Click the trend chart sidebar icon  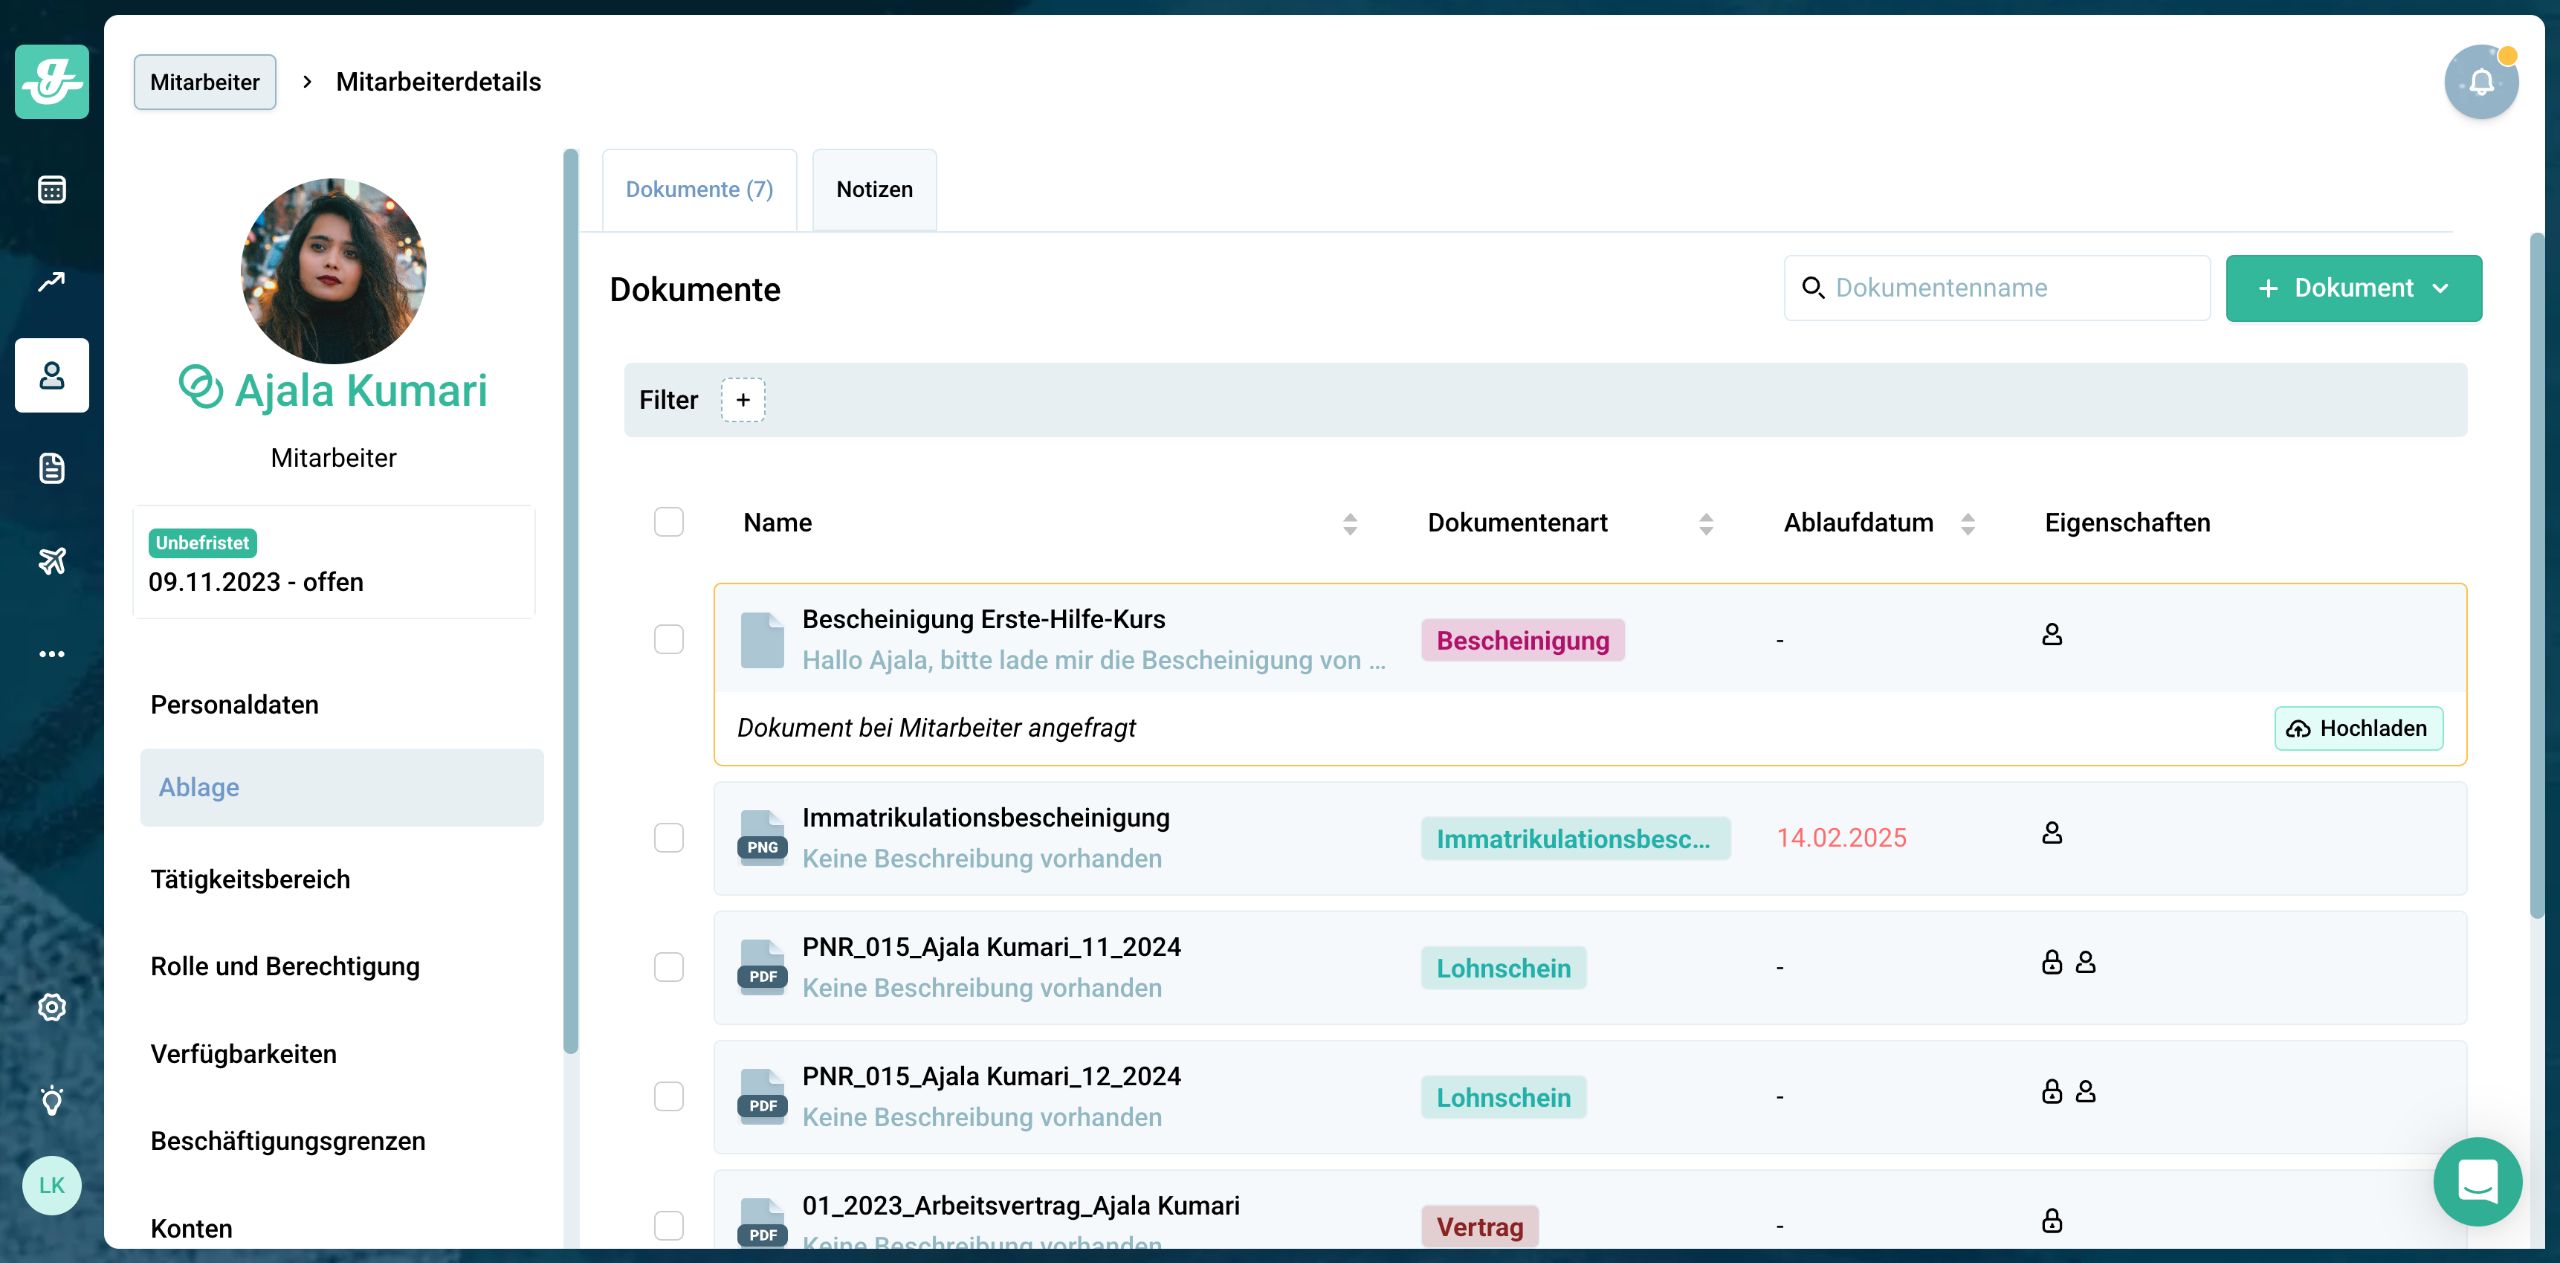(52, 282)
